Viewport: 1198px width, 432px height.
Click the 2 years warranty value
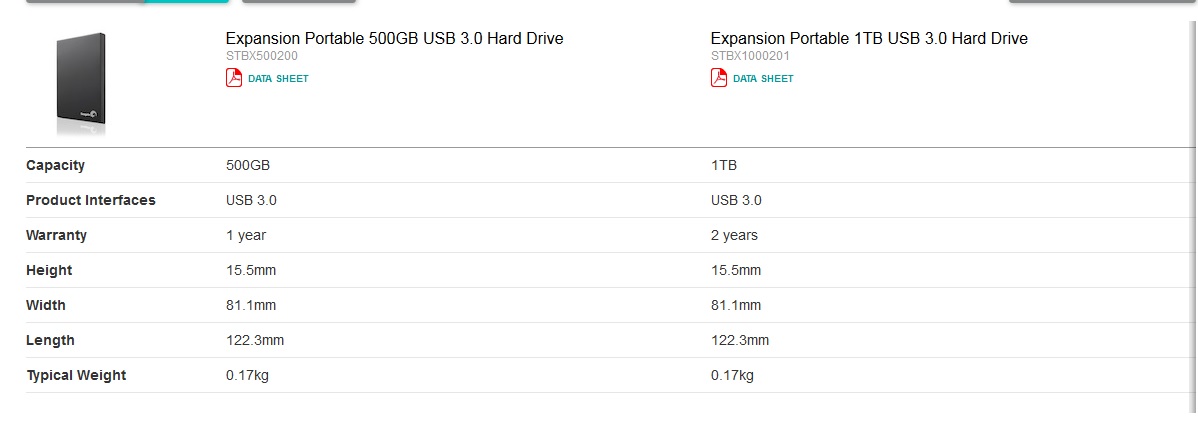pos(734,235)
